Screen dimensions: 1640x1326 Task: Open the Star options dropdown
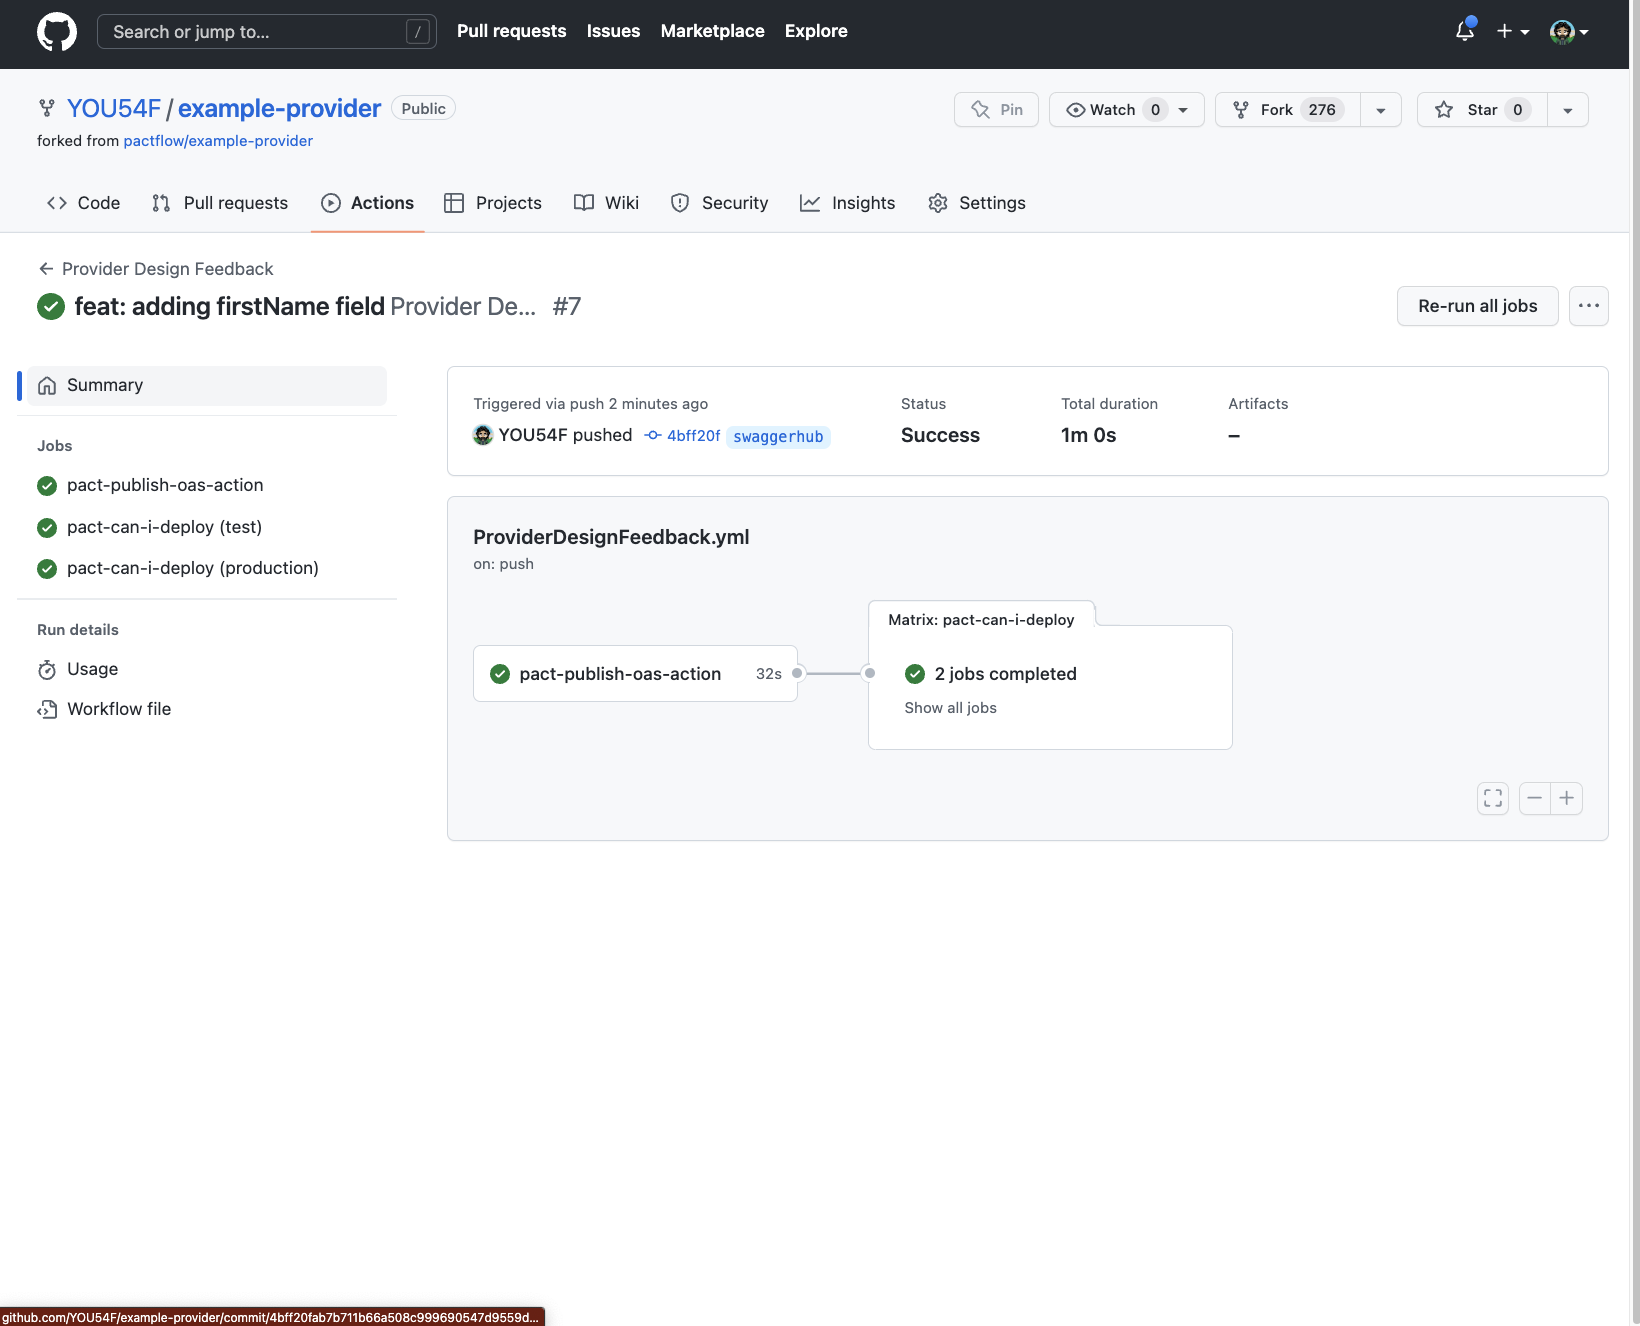click(x=1566, y=110)
